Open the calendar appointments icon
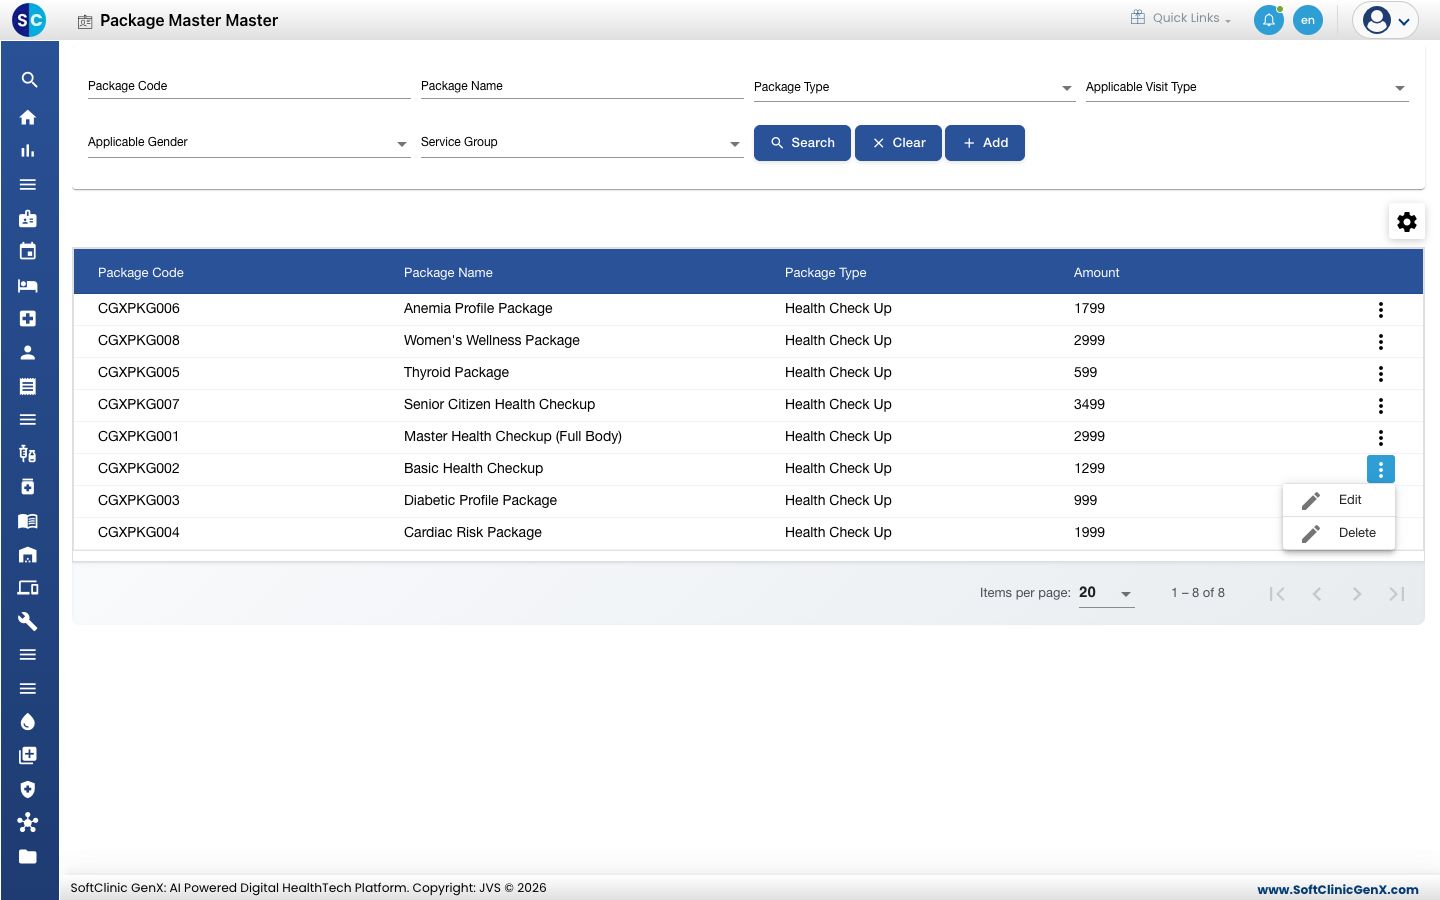The width and height of the screenshot is (1440, 900). (28, 251)
